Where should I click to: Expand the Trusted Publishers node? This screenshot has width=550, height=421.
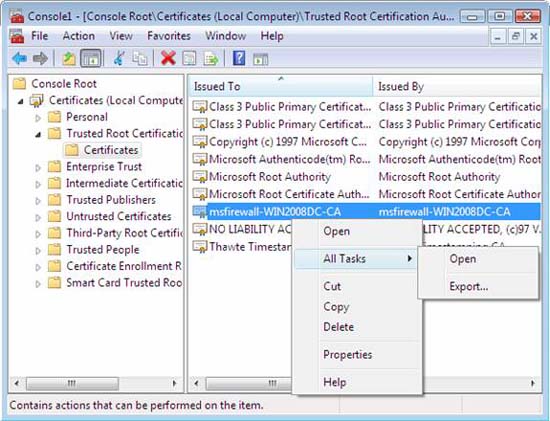pos(38,201)
